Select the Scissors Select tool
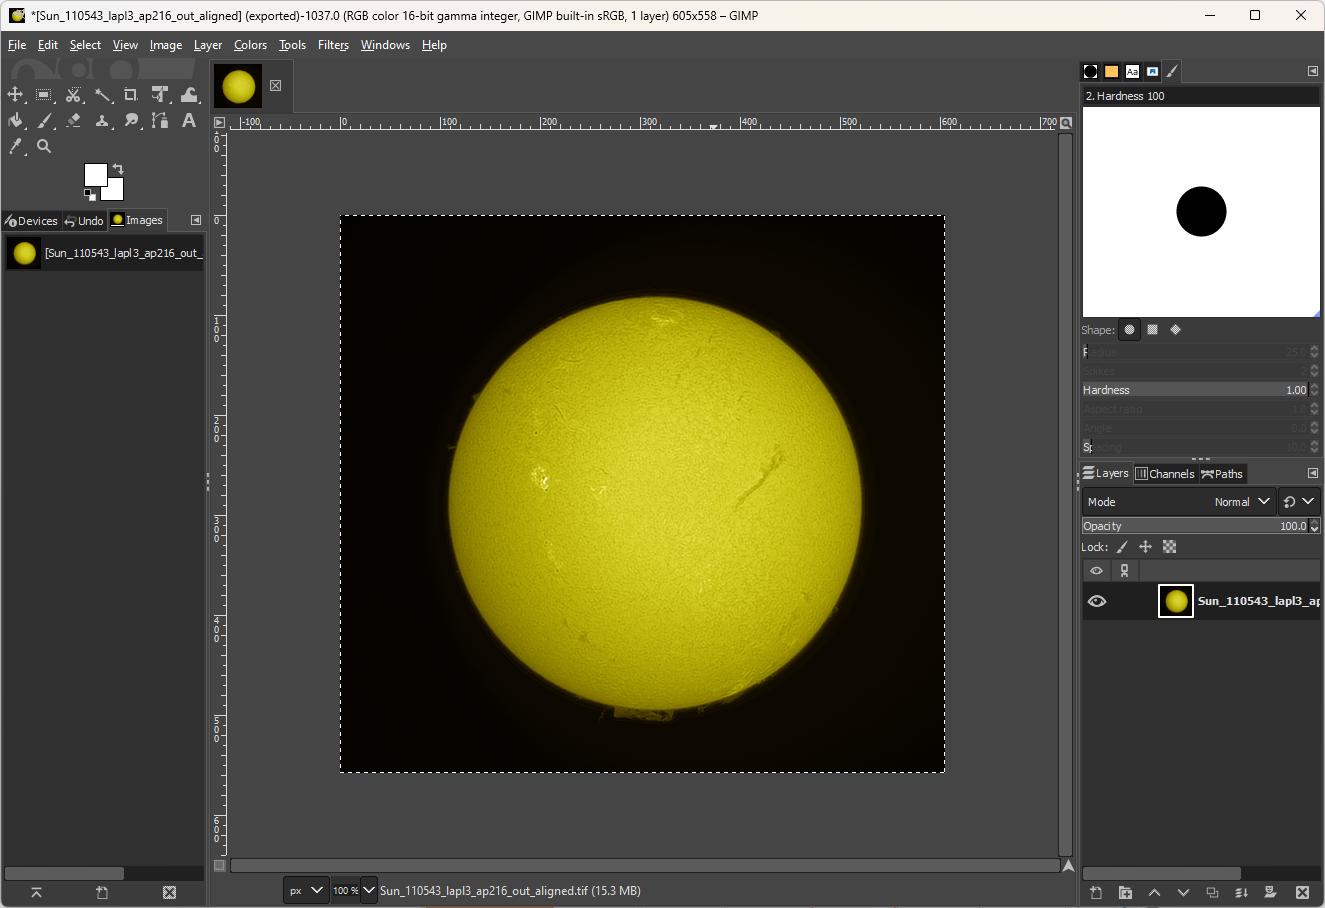 click(x=73, y=95)
